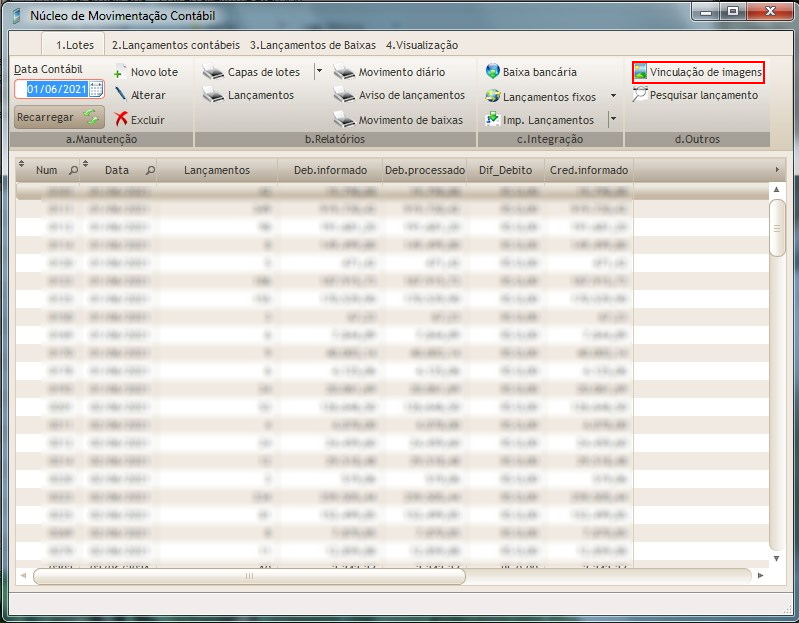Click the Data Contábil date field
This screenshot has width=799, height=623.
(x=56, y=89)
